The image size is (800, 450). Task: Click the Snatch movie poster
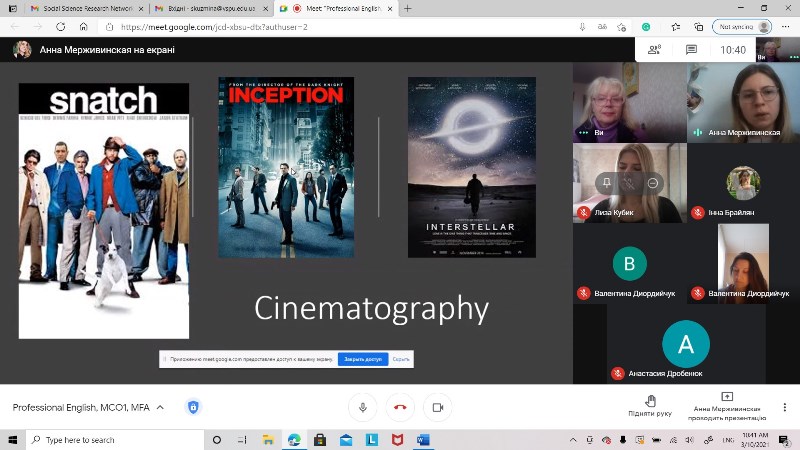104,211
